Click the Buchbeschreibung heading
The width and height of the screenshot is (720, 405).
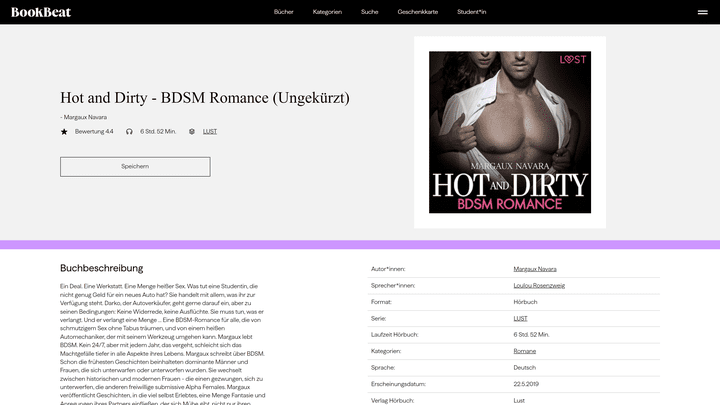click(x=101, y=268)
